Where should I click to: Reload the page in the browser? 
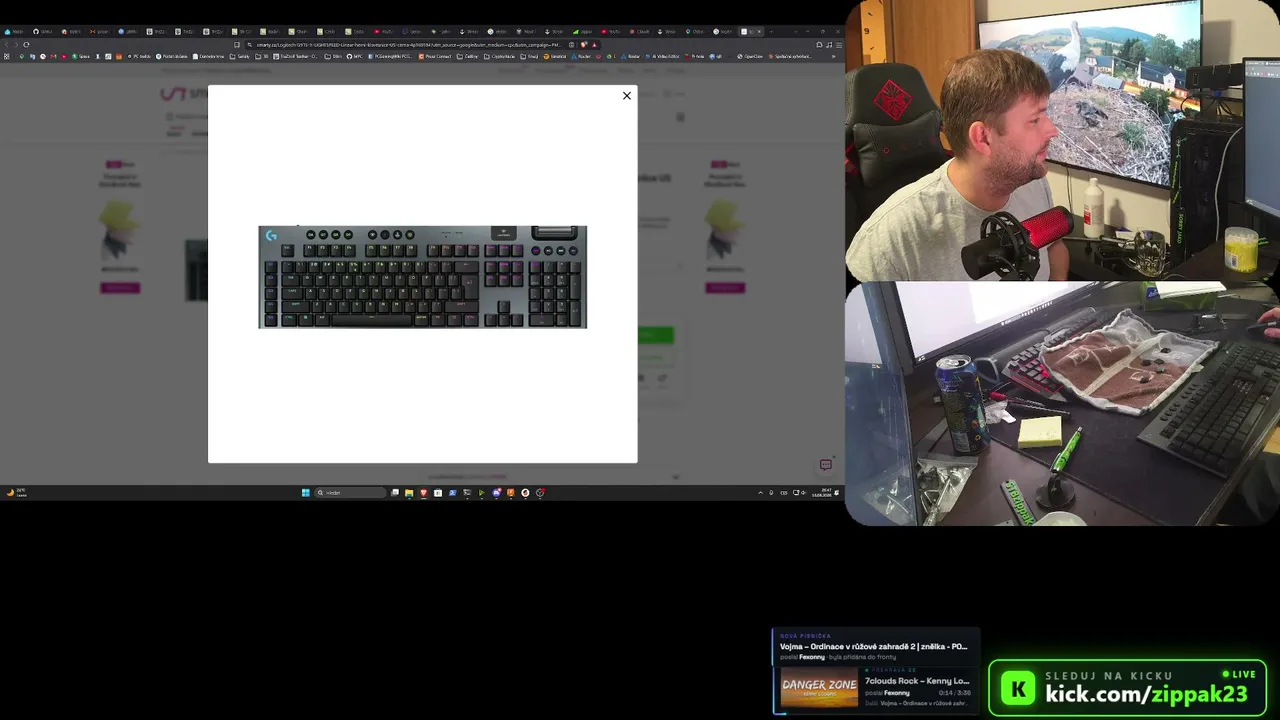coord(27,44)
